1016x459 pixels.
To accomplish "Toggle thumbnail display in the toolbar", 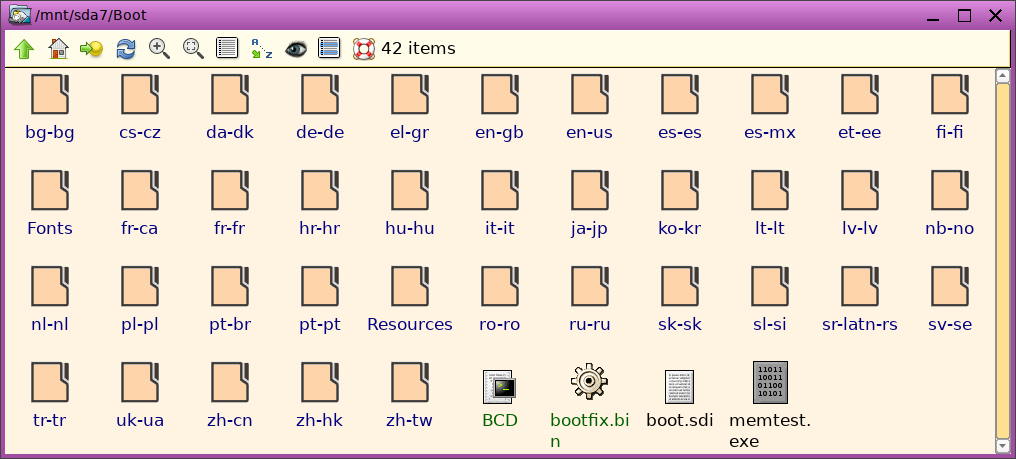I will point(329,49).
